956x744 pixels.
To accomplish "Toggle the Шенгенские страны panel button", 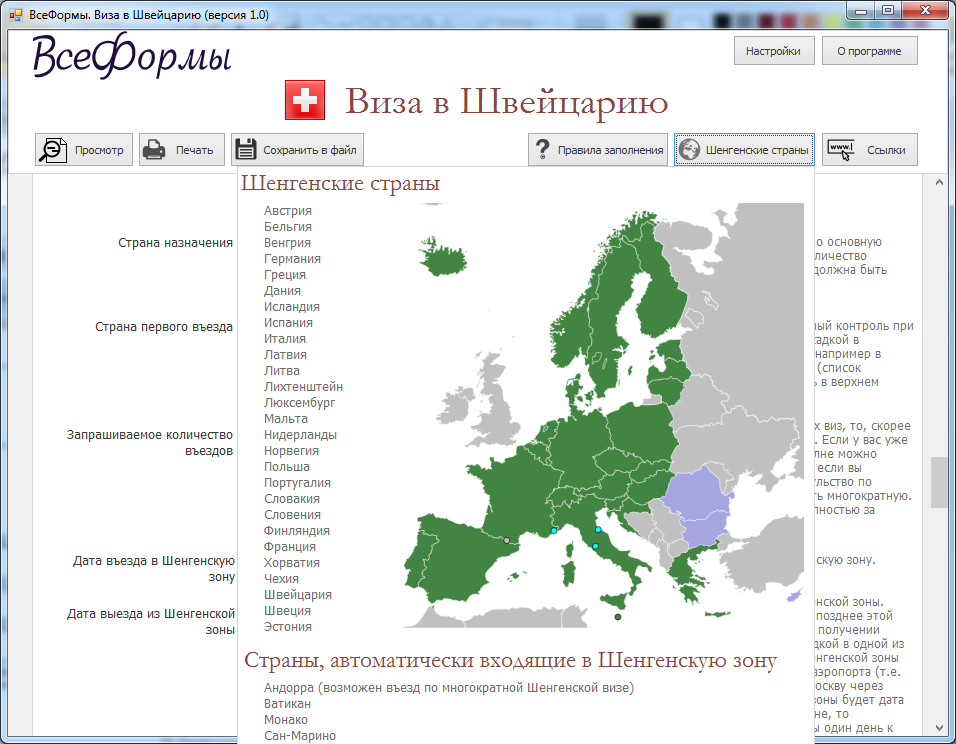I will click(744, 150).
